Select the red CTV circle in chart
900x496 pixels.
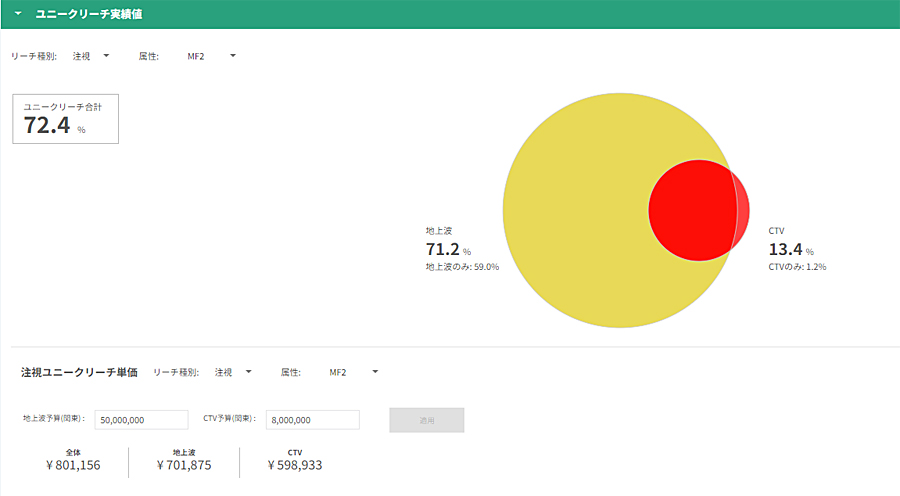(x=699, y=211)
